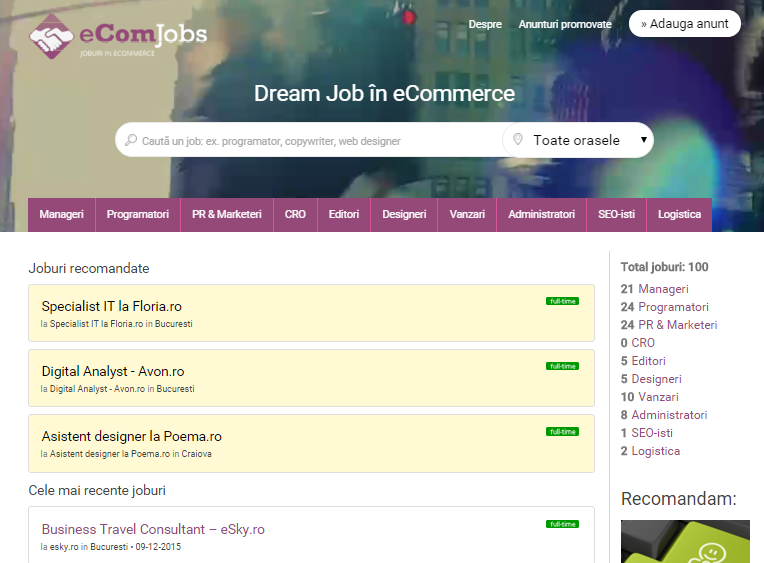The height and width of the screenshot is (563, 764).
Task: Click the Recomandam green keyboard thumbnail
Action: pos(685,542)
